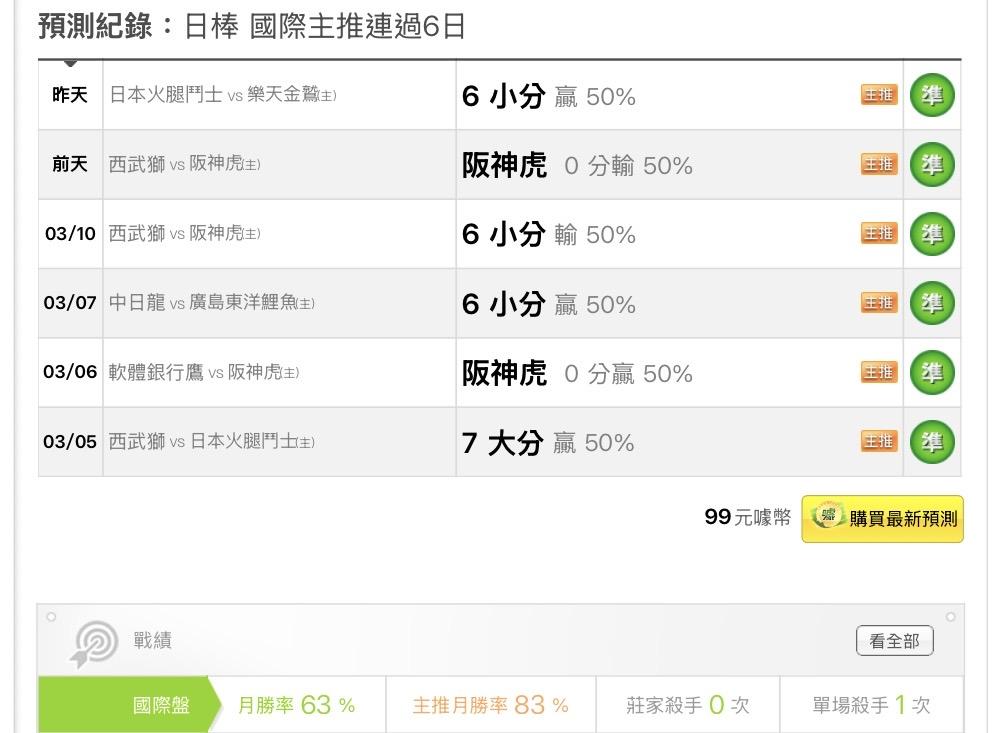Screen dimensions: 1000x733
Task: Click the green 準 icon in yesterday's row
Action: point(932,96)
